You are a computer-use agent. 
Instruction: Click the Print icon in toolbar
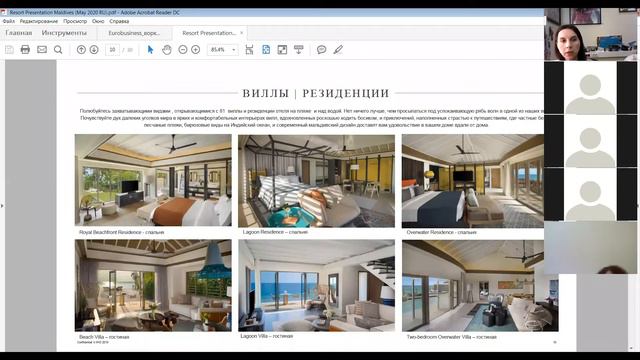click(25, 50)
